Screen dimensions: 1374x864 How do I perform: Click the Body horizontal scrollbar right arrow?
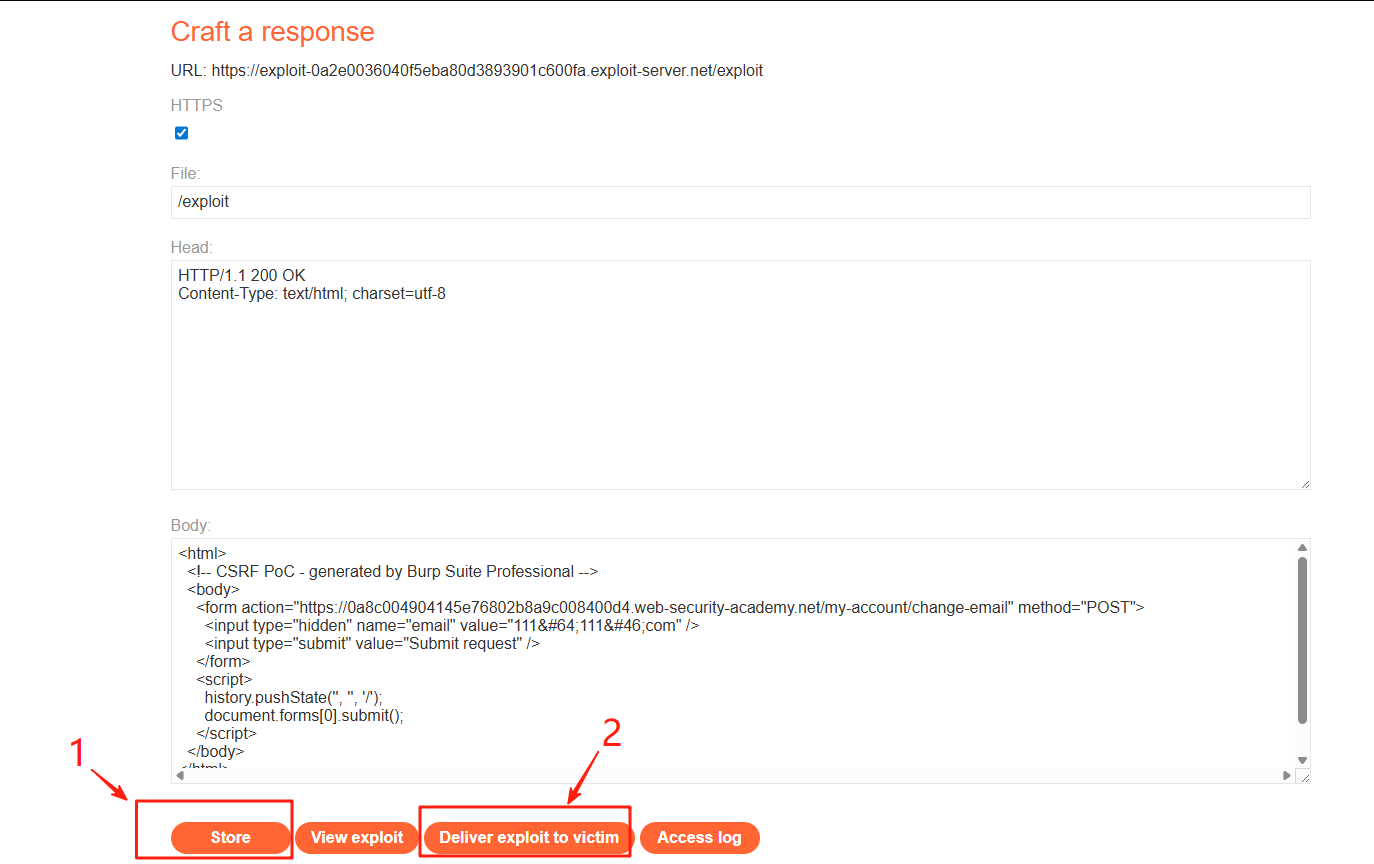1287,775
